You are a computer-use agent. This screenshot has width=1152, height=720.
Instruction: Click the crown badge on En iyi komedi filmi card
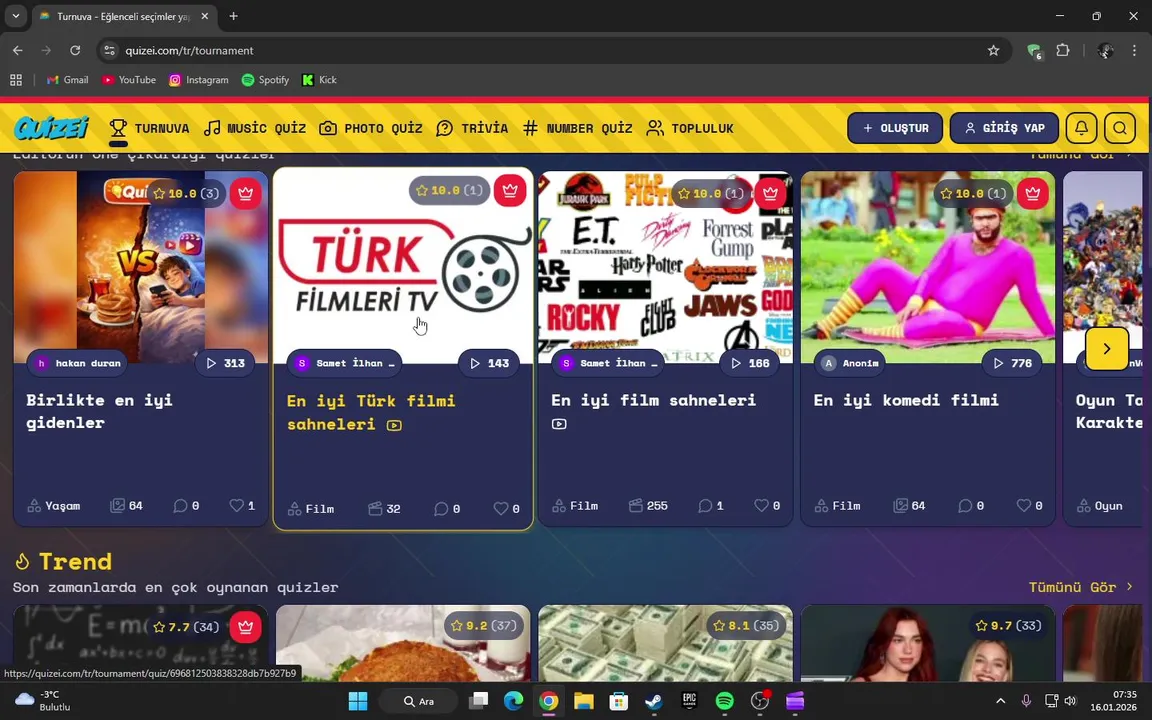(1032, 193)
